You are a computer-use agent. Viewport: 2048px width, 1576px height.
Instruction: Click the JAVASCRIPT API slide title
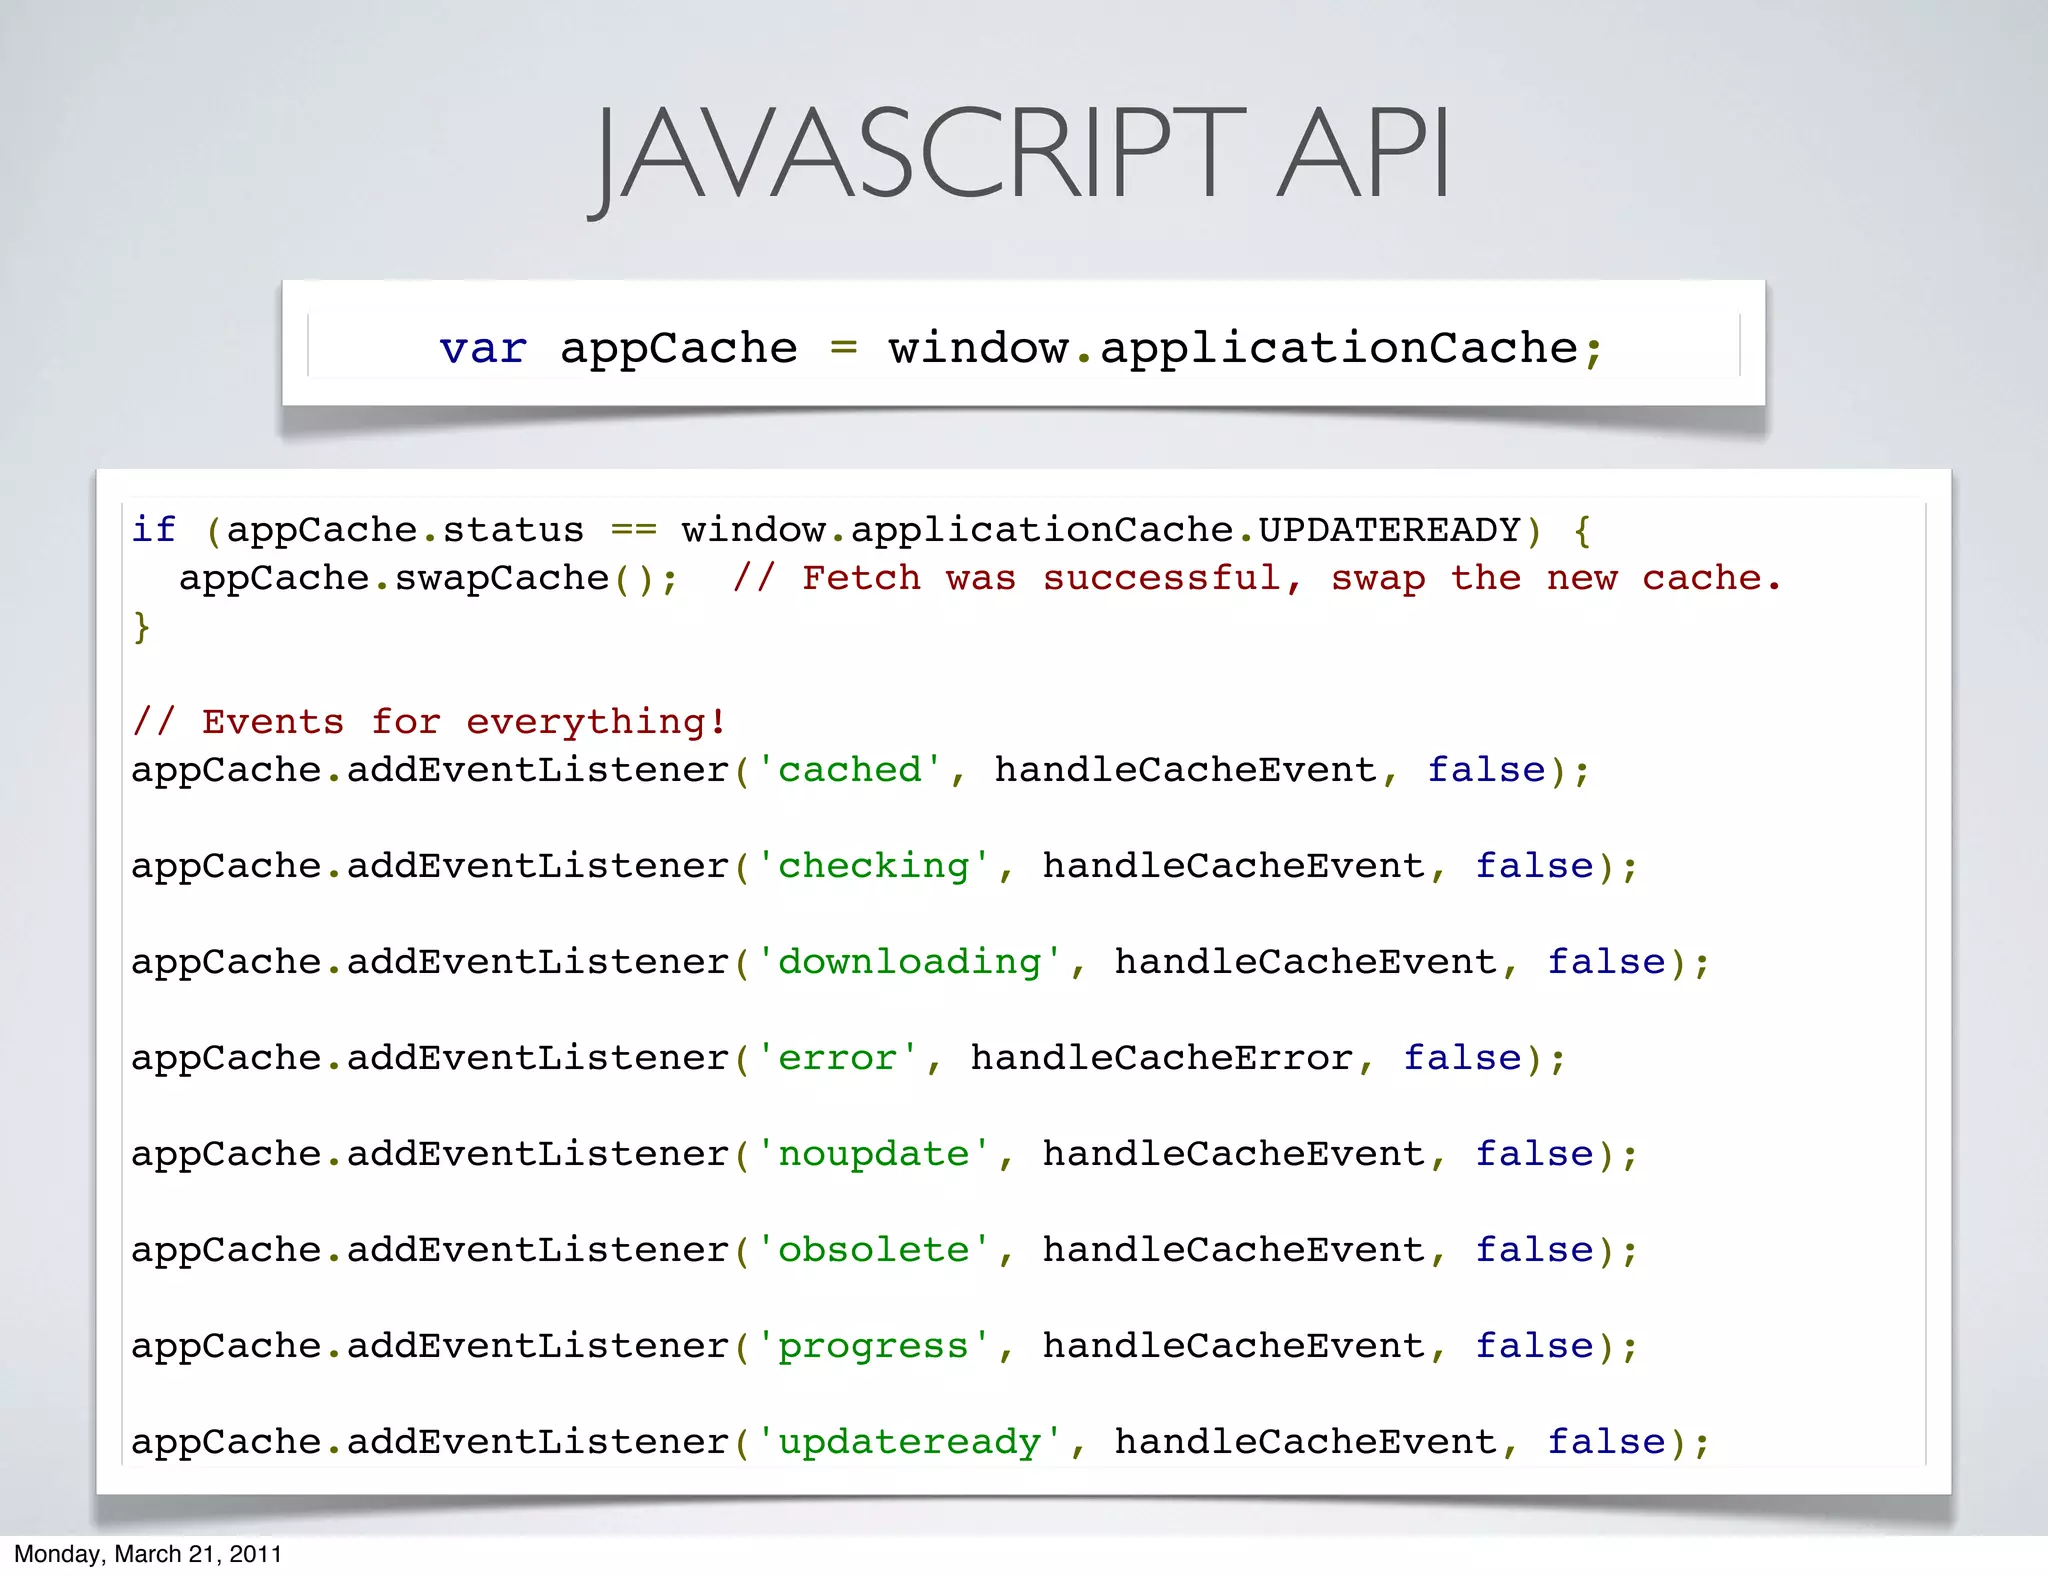(x=1020, y=156)
